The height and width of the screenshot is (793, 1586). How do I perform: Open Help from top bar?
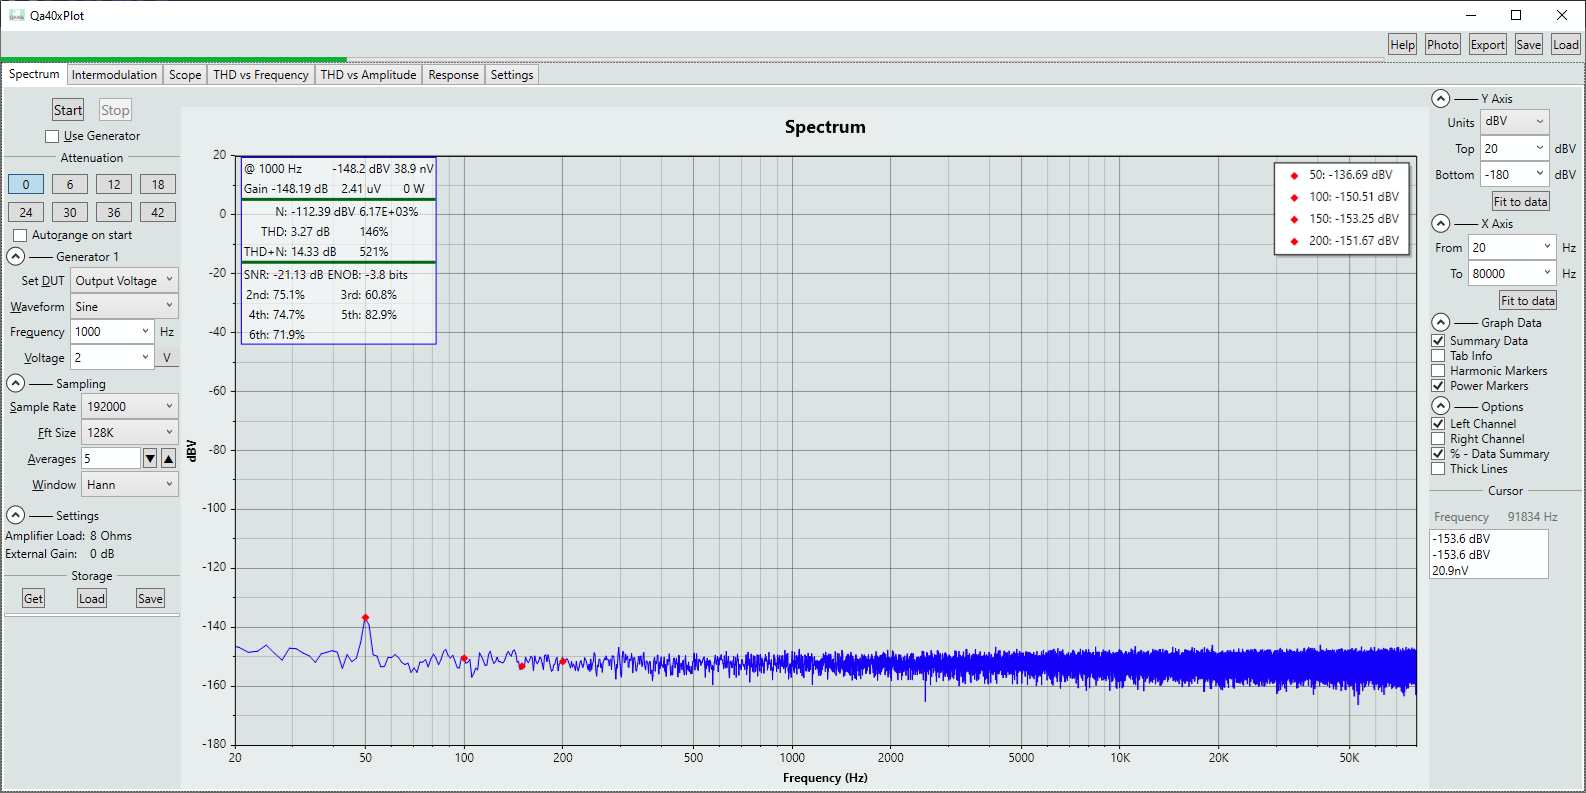[x=1402, y=45]
